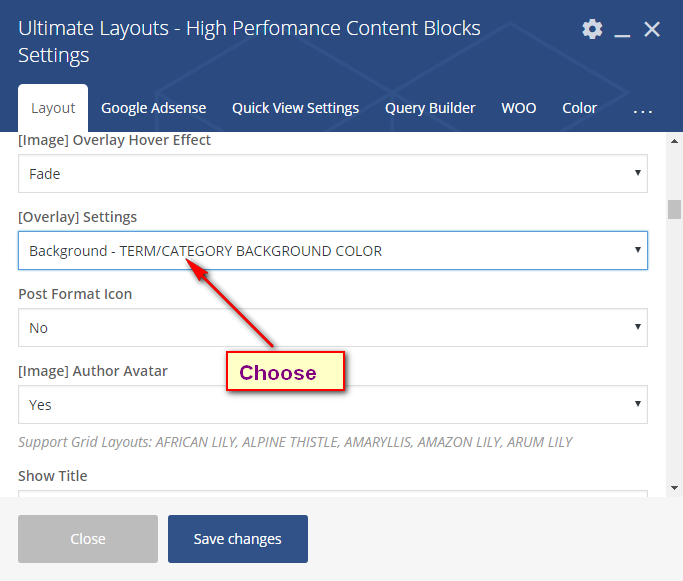Screen dimensions: 683x581
Task: Select the Query Builder tab
Action: [430, 108]
